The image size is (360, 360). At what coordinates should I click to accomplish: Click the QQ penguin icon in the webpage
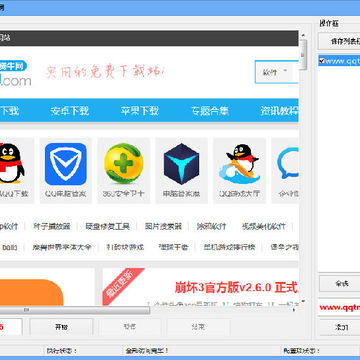(x=11, y=163)
